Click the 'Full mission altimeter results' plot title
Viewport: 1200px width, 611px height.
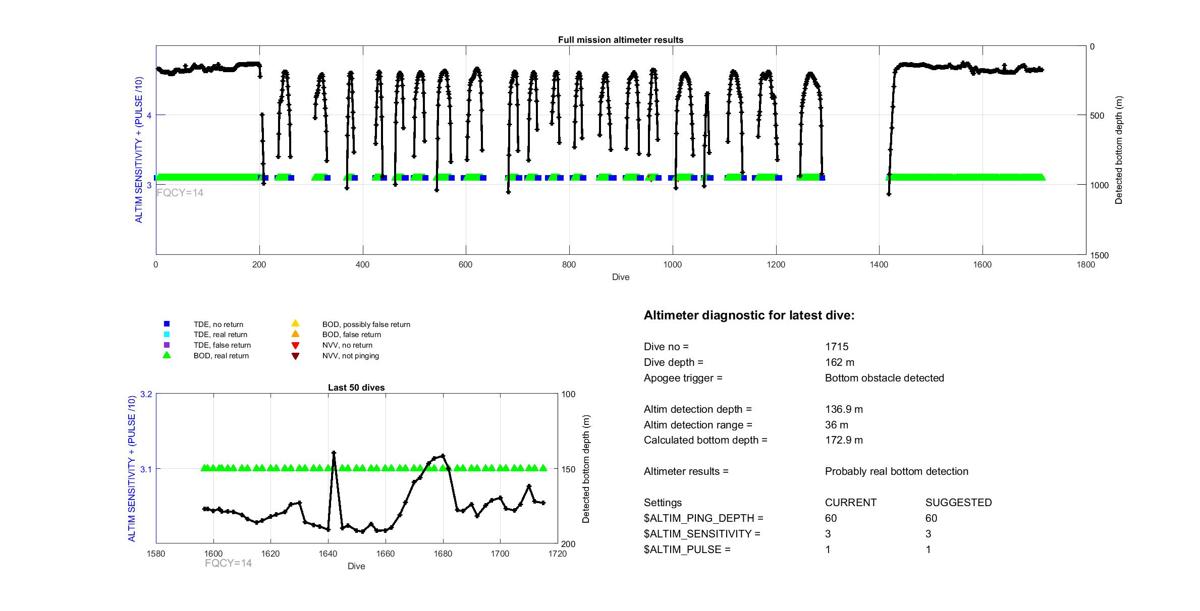(x=620, y=40)
